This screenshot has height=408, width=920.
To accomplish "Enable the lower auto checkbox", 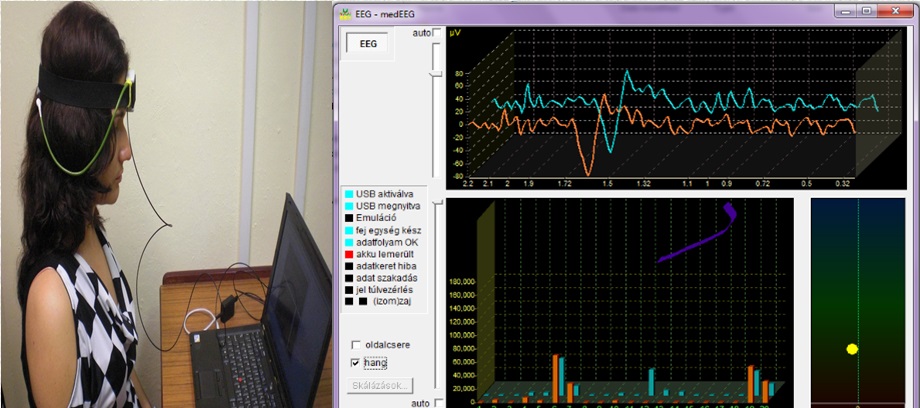I will [437, 403].
